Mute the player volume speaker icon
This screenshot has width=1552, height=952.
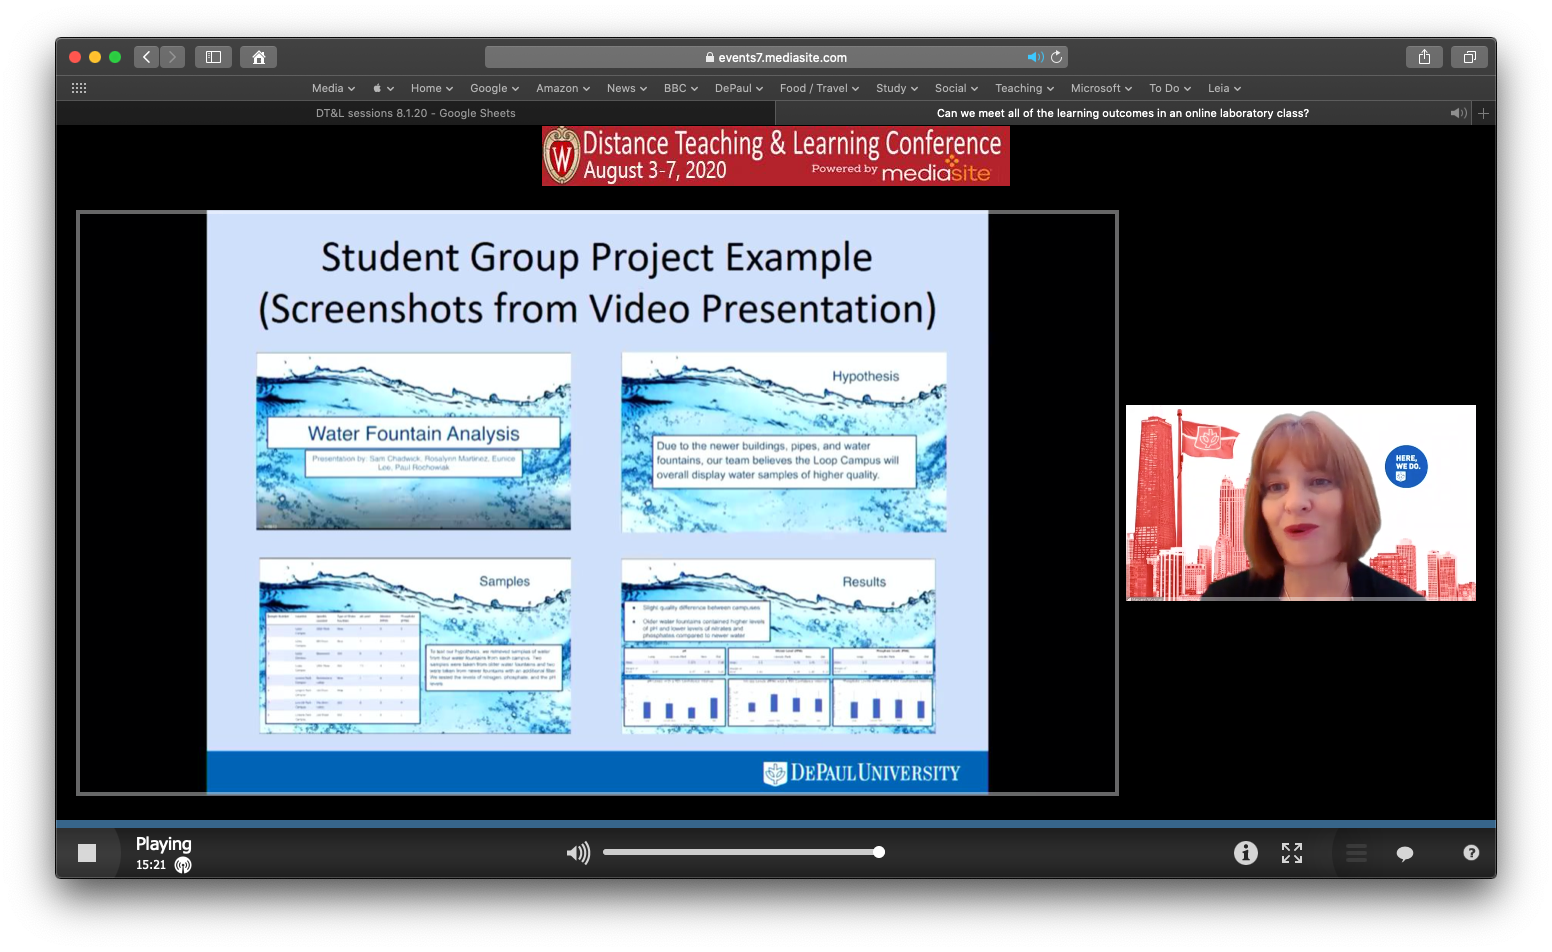[578, 853]
